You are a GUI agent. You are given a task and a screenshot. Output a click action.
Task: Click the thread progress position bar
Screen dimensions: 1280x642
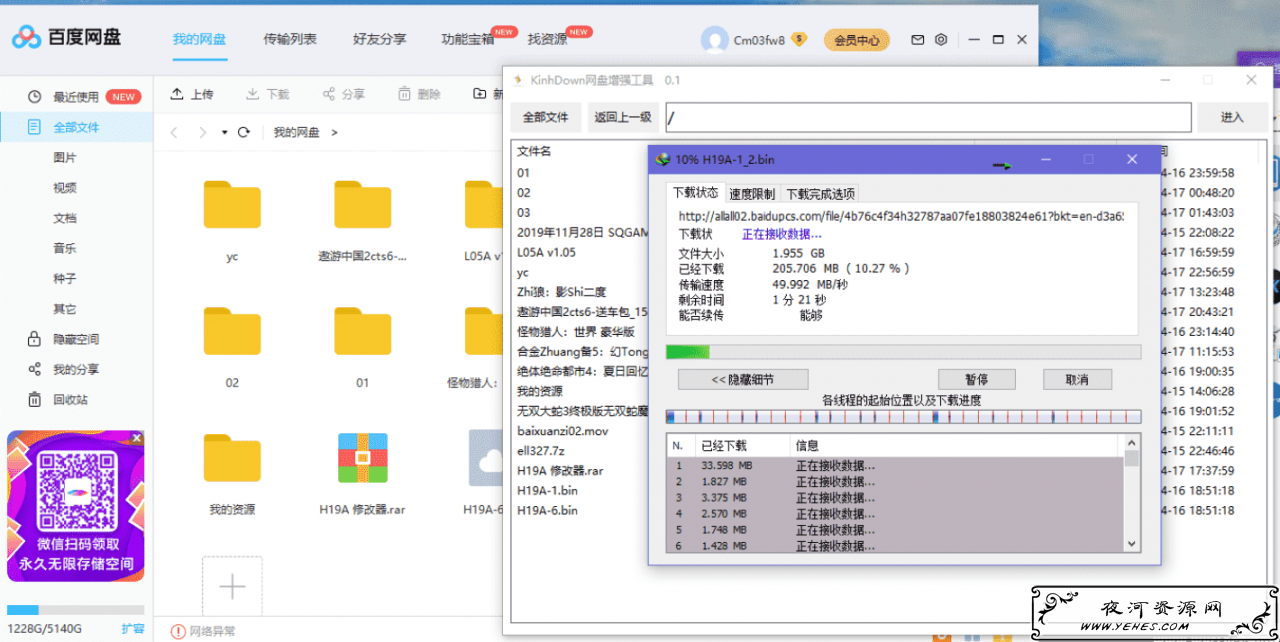tap(903, 416)
